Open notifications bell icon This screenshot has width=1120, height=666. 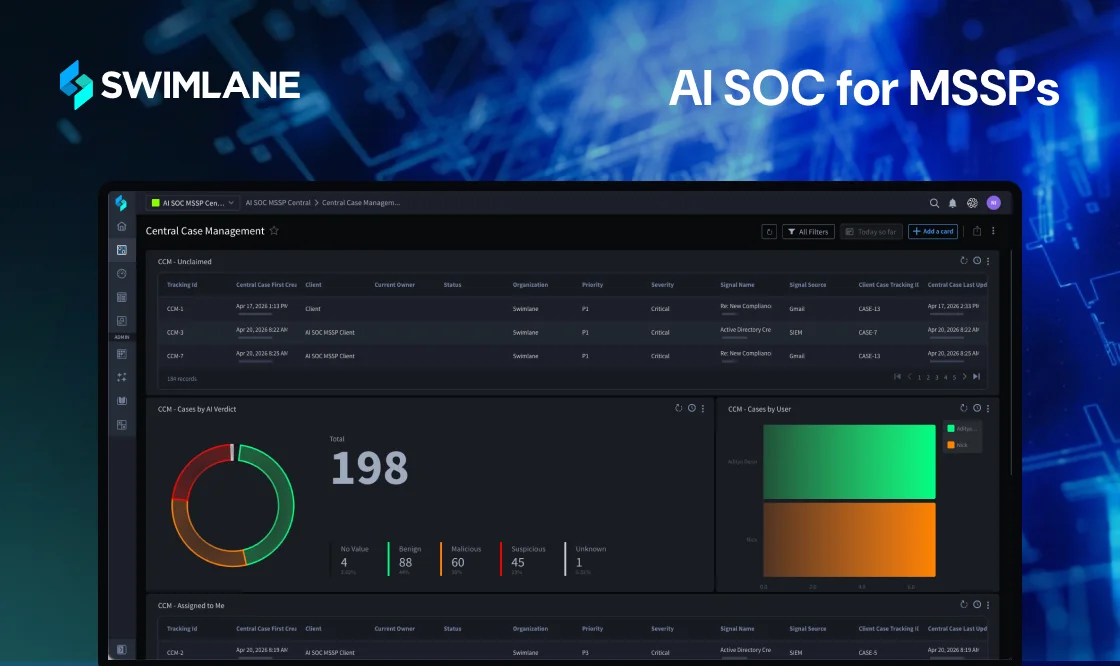pyautogui.click(x=953, y=203)
